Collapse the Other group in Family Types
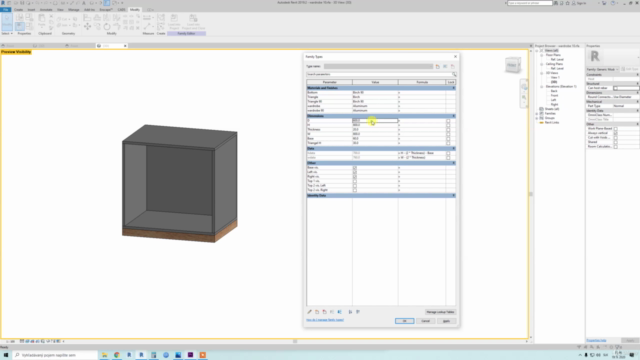The image size is (640, 360). coord(453,163)
